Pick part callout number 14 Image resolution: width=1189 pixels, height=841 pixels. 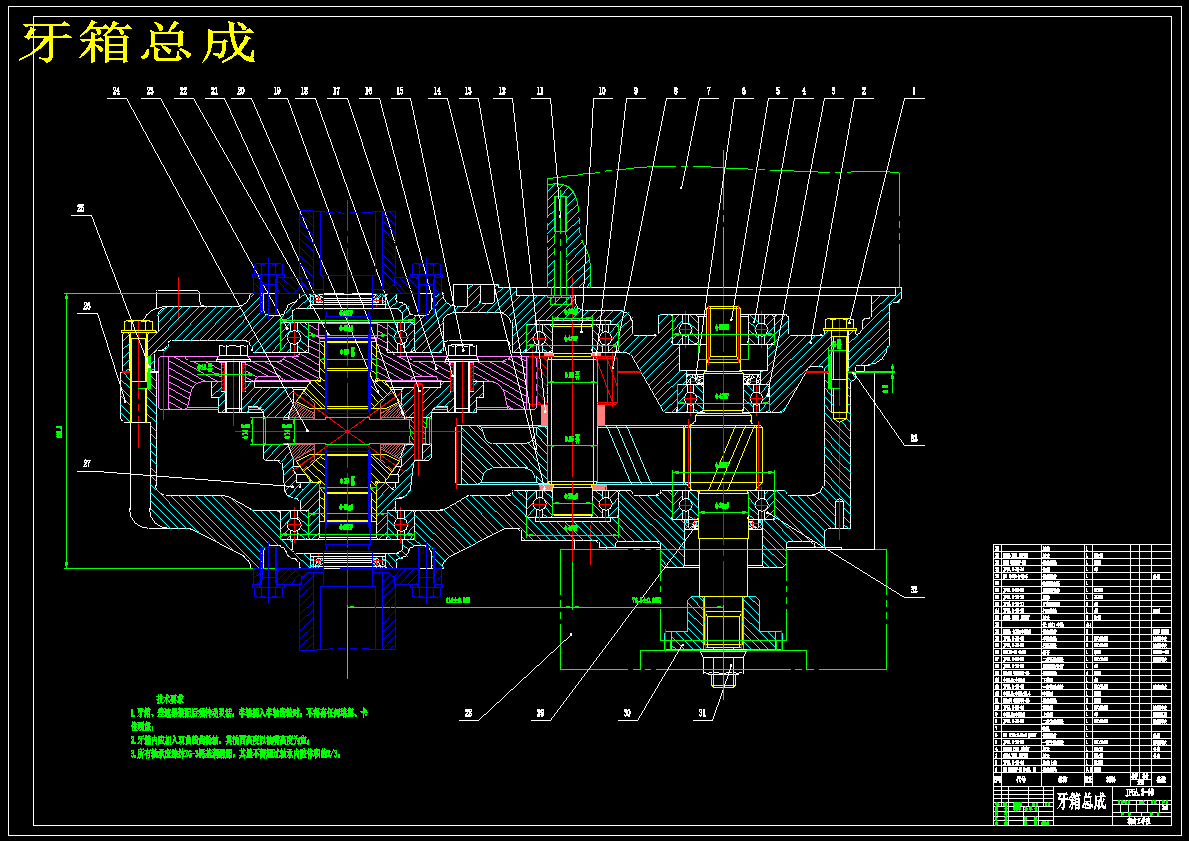point(437,91)
